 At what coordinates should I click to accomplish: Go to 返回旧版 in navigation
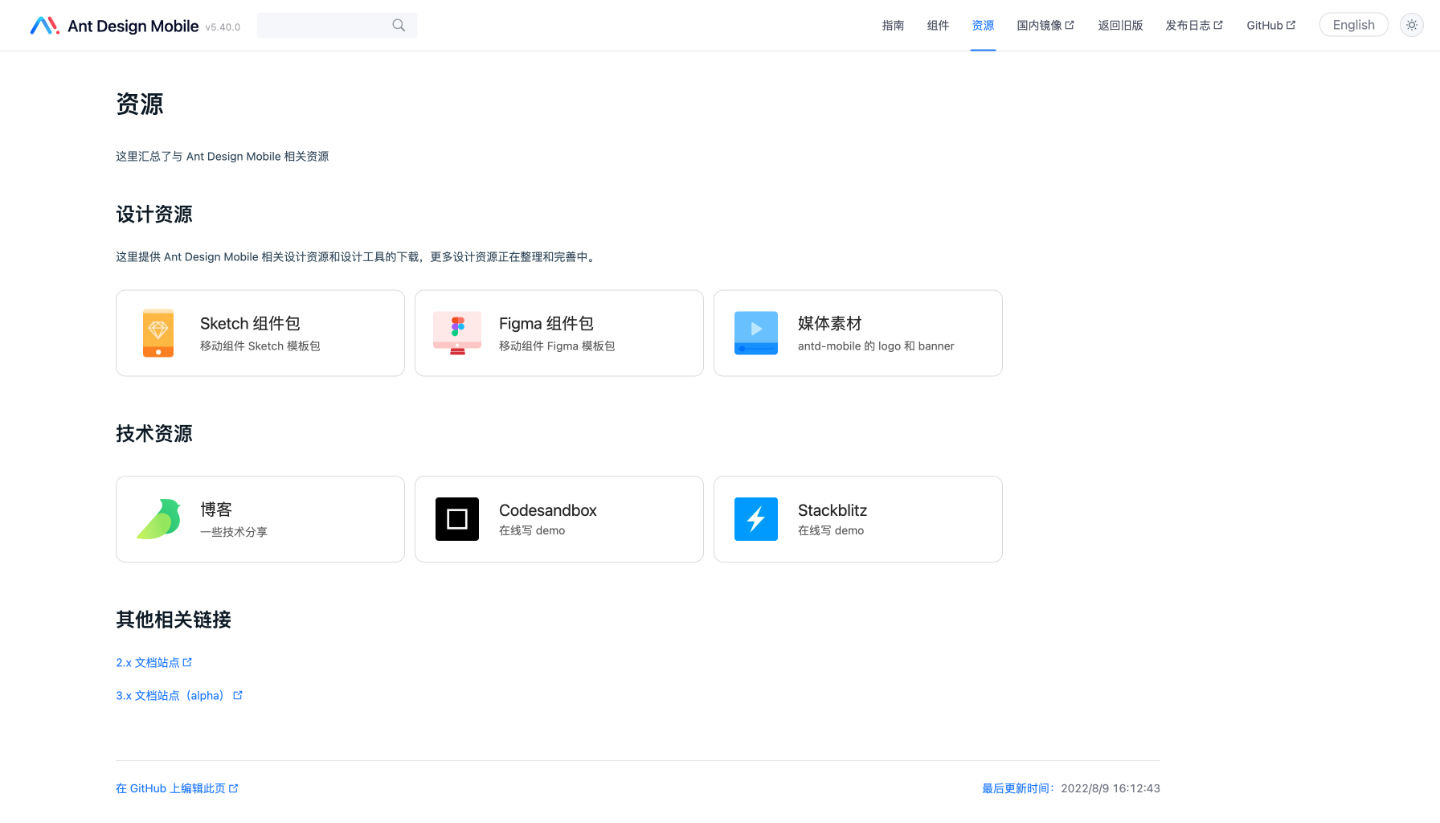click(1120, 25)
